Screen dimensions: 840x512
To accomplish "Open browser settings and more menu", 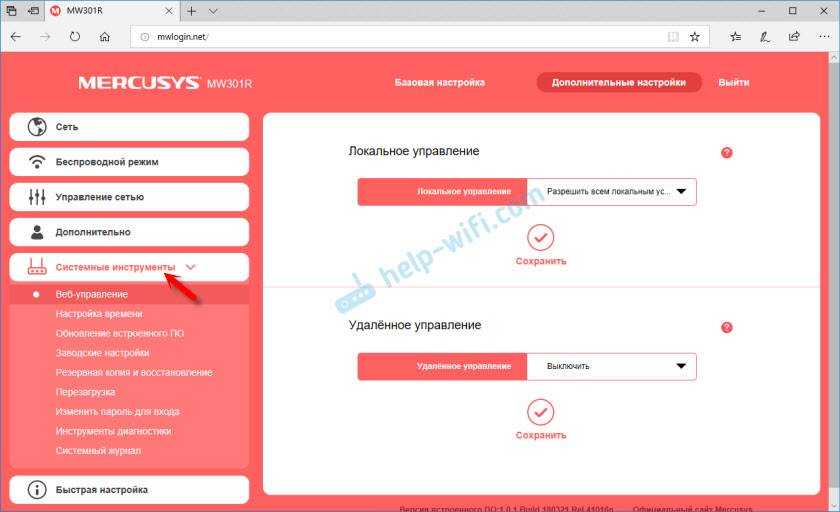I will 824,36.
